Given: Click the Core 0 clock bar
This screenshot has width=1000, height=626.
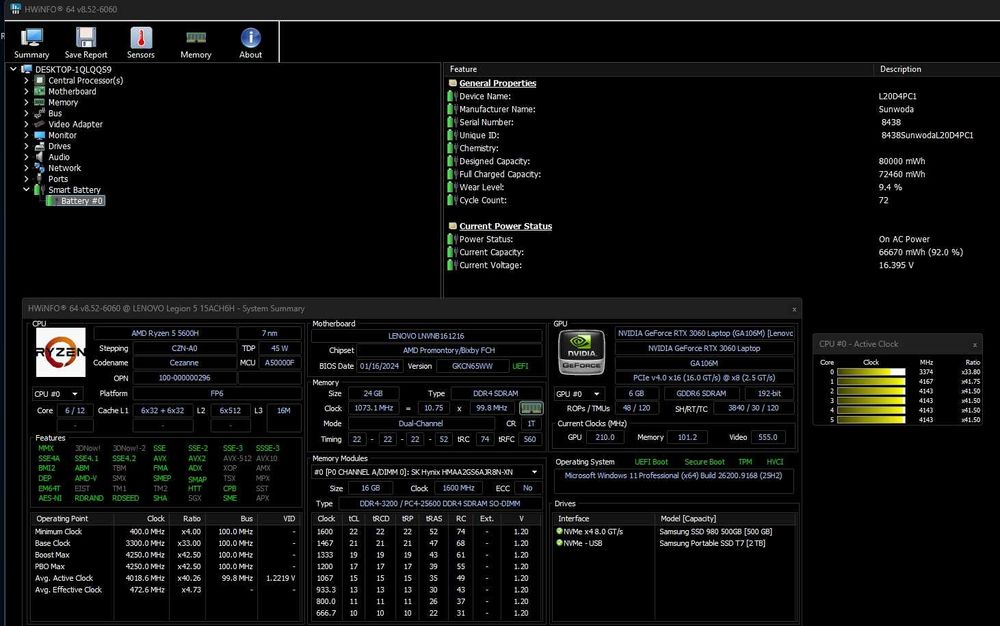Looking at the screenshot, I should point(871,372).
